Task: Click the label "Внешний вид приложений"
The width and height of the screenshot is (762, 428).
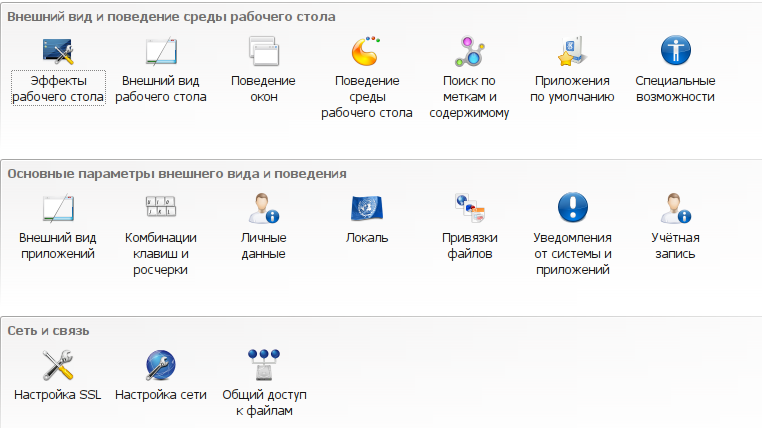Action: (58, 245)
